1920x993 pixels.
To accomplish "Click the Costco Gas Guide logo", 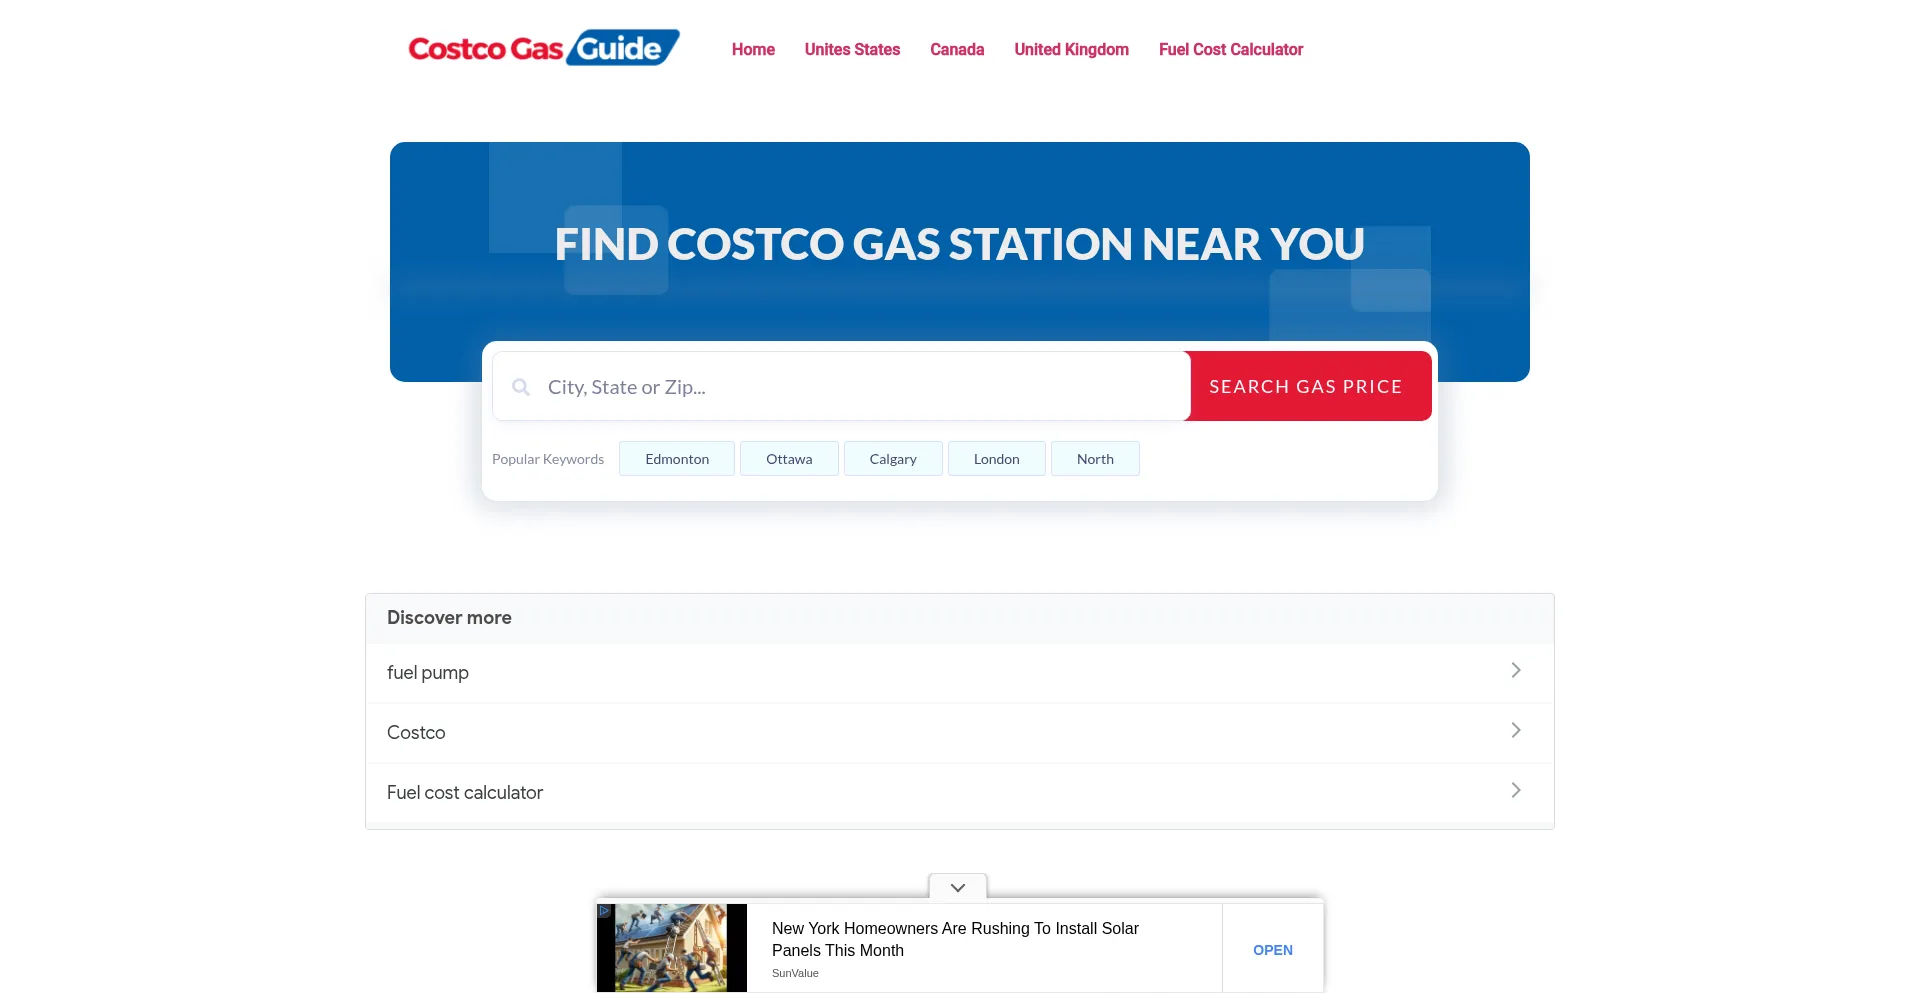I will (x=543, y=48).
